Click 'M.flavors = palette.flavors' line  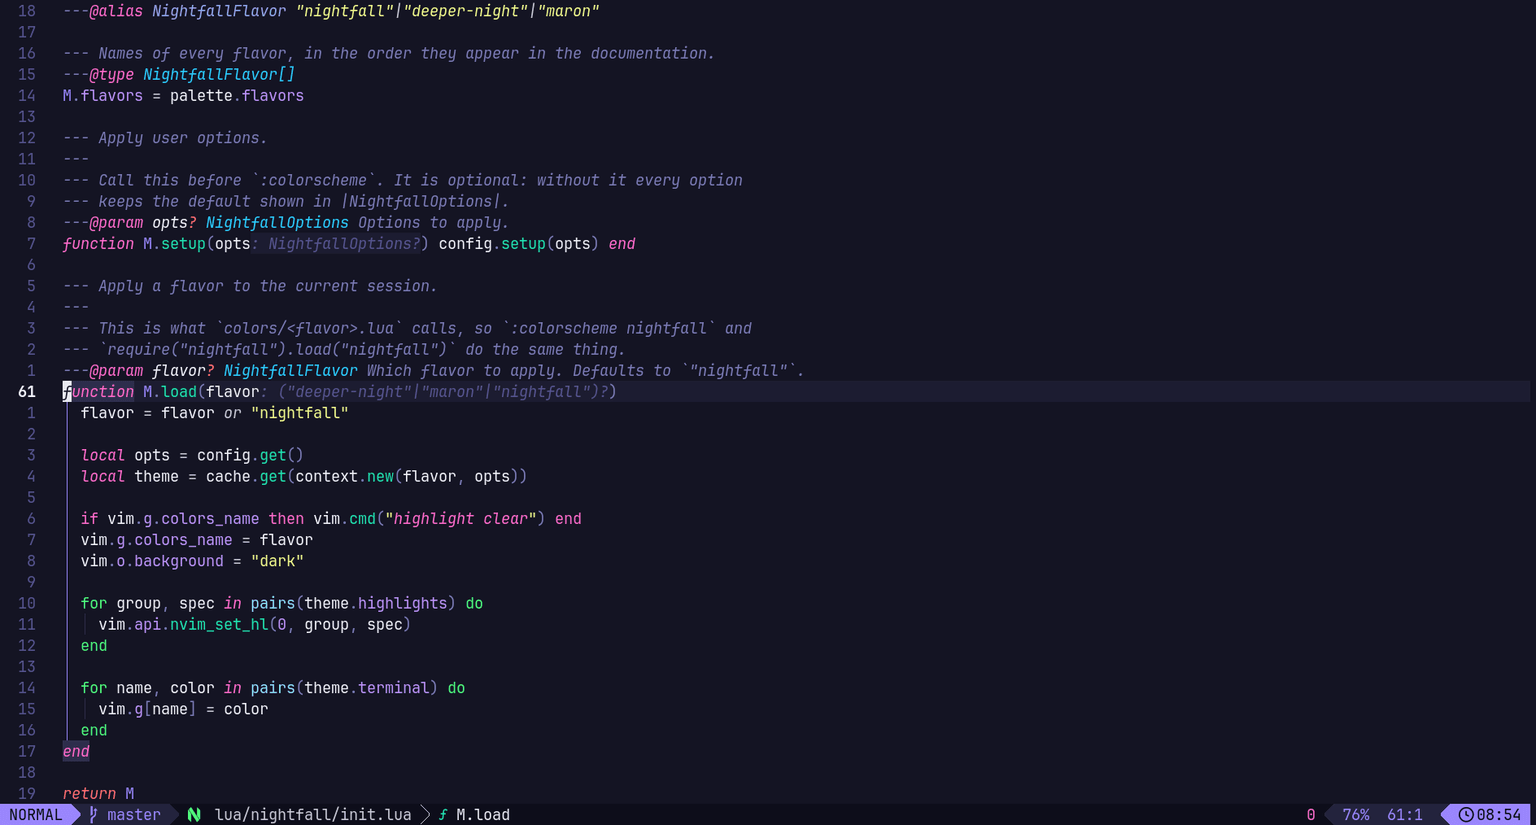[183, 96]
